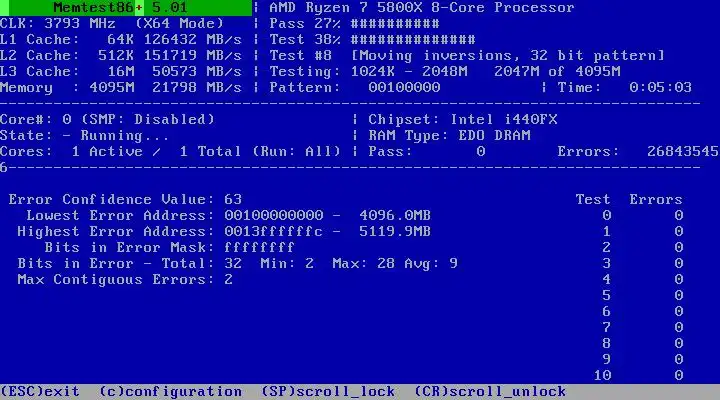This screenshot has width=720, height=400.
Task: Click the Bits in Error - Total line
Action: (x=237, y=264)
